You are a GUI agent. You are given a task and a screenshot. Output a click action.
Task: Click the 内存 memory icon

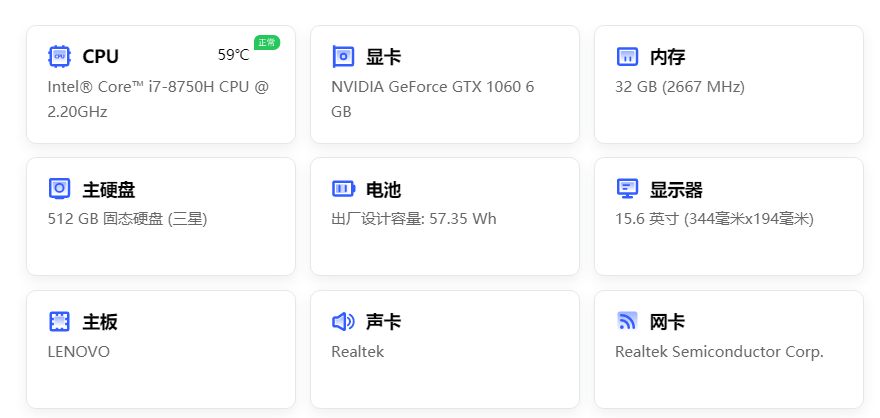tap(627, 57)
